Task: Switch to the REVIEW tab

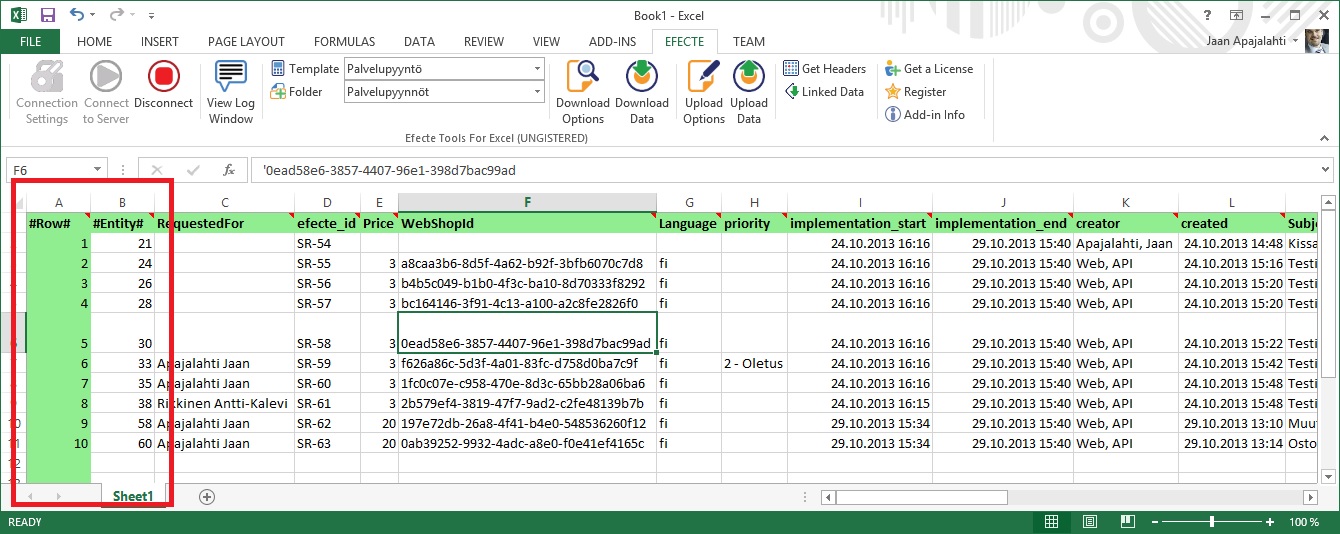Action: click(484, 42)
